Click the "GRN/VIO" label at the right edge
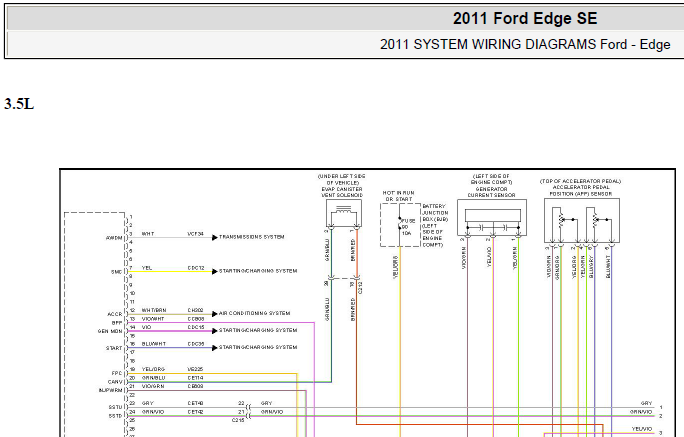This screenshot has height=437, width=684. 641,412
